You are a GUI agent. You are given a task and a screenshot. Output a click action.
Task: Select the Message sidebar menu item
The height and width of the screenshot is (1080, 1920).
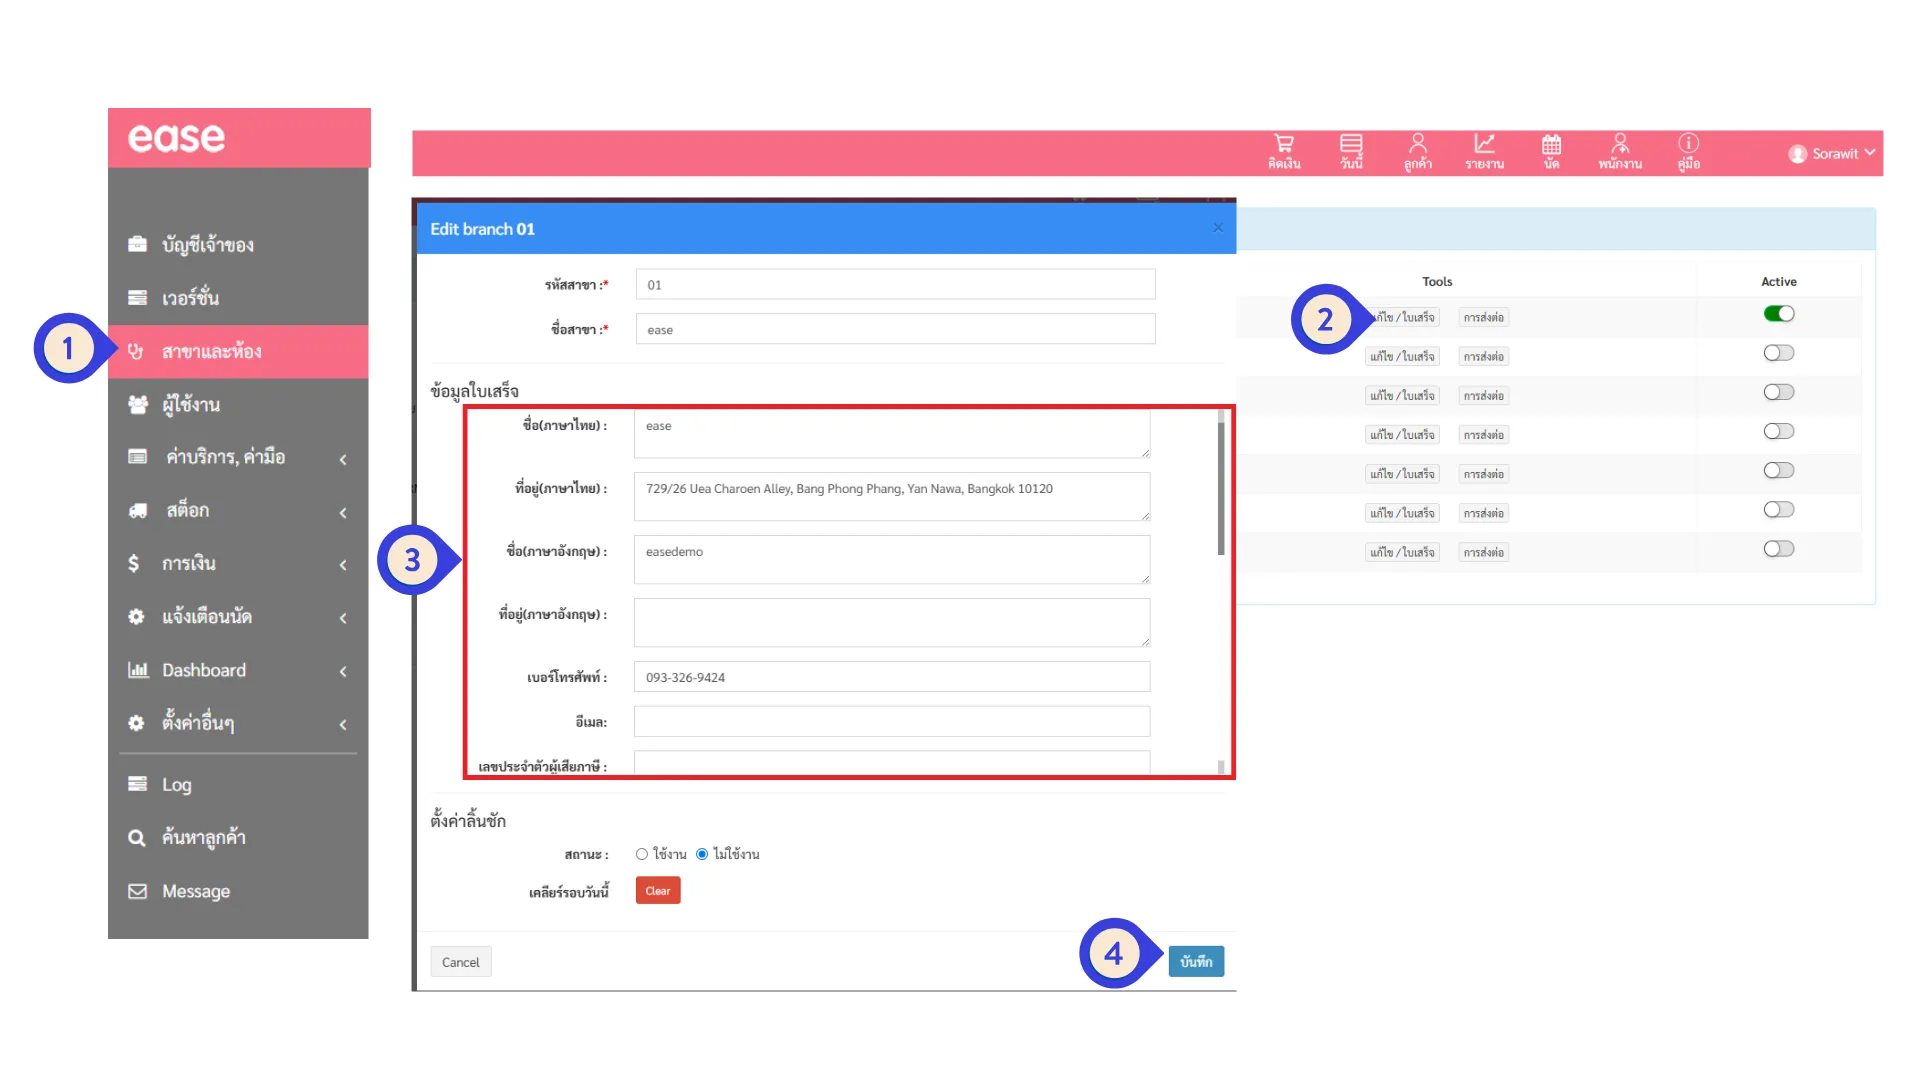tap(195, 891)
